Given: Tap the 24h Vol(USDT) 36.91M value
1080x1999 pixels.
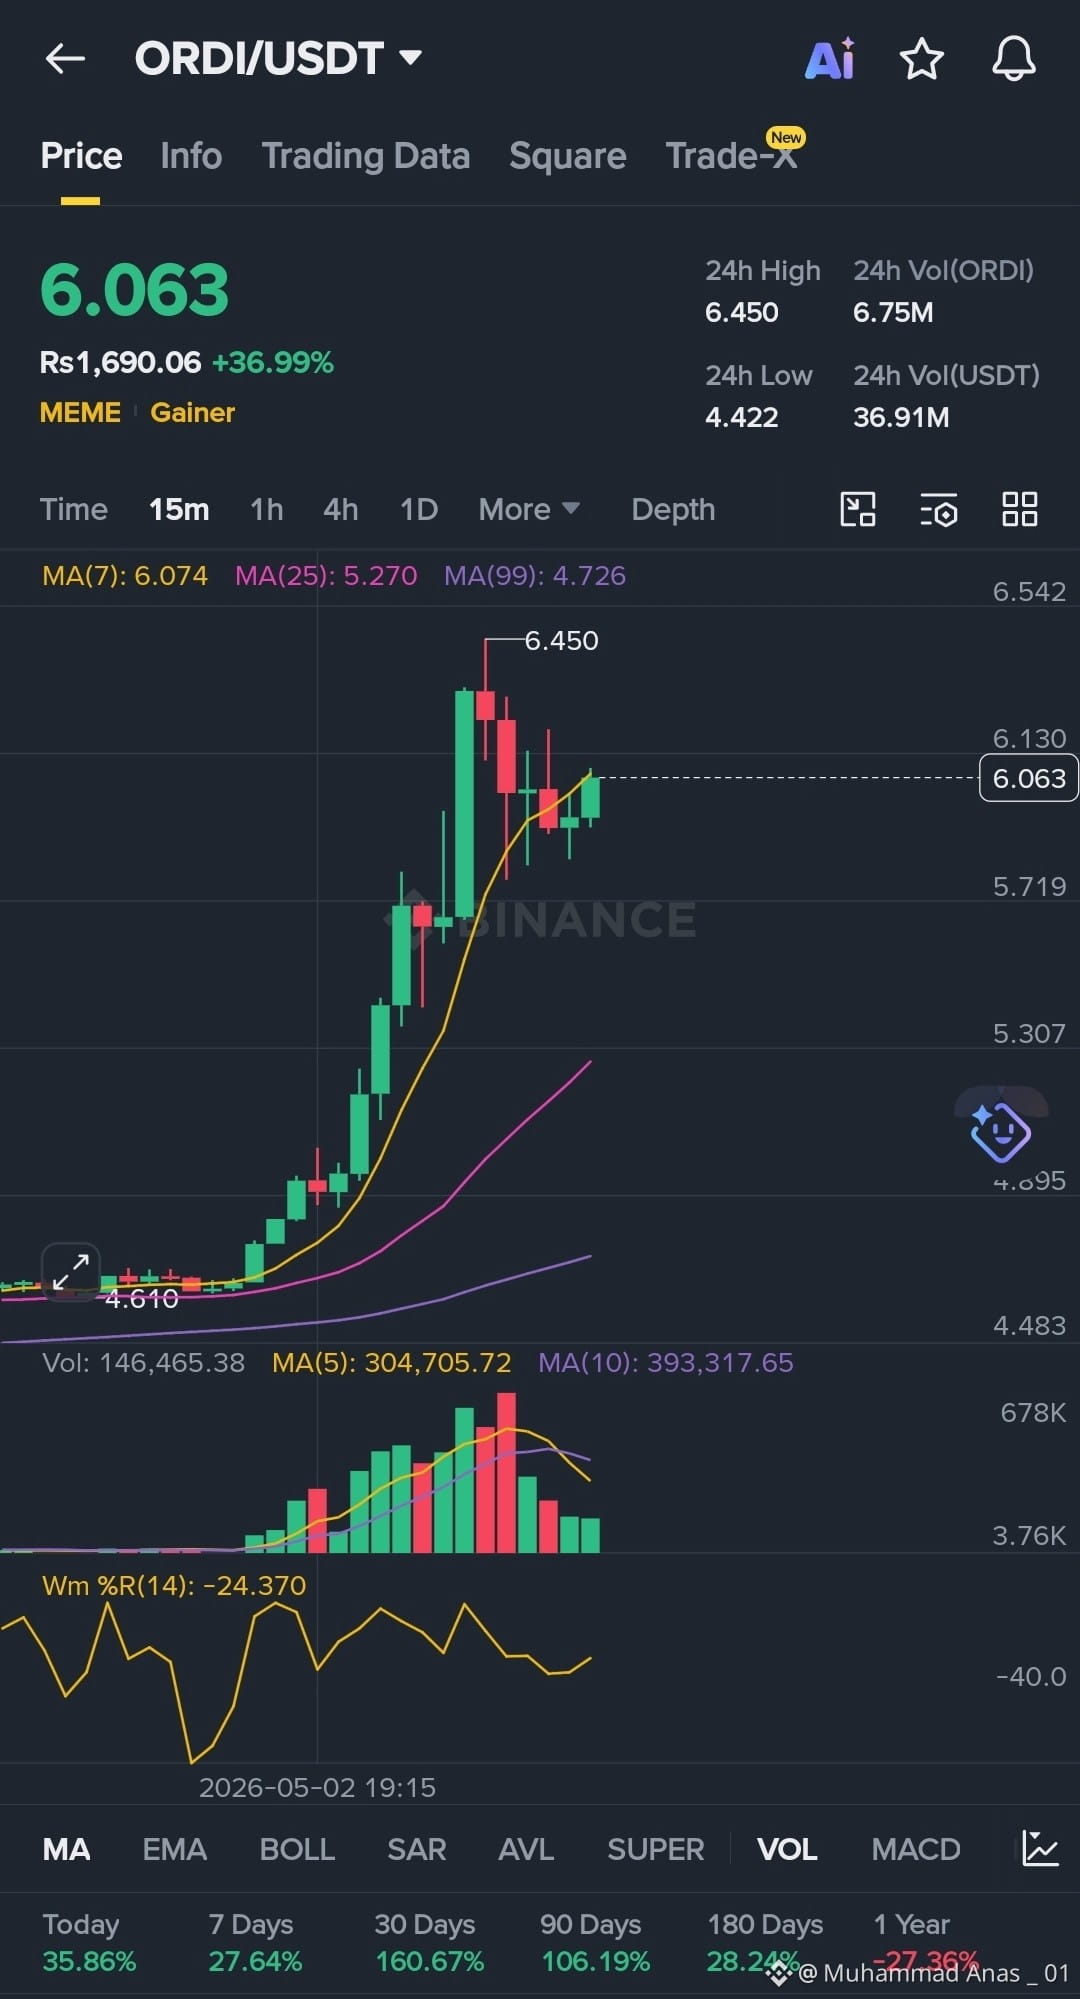Looking at the screenshot, I should 901,417.
